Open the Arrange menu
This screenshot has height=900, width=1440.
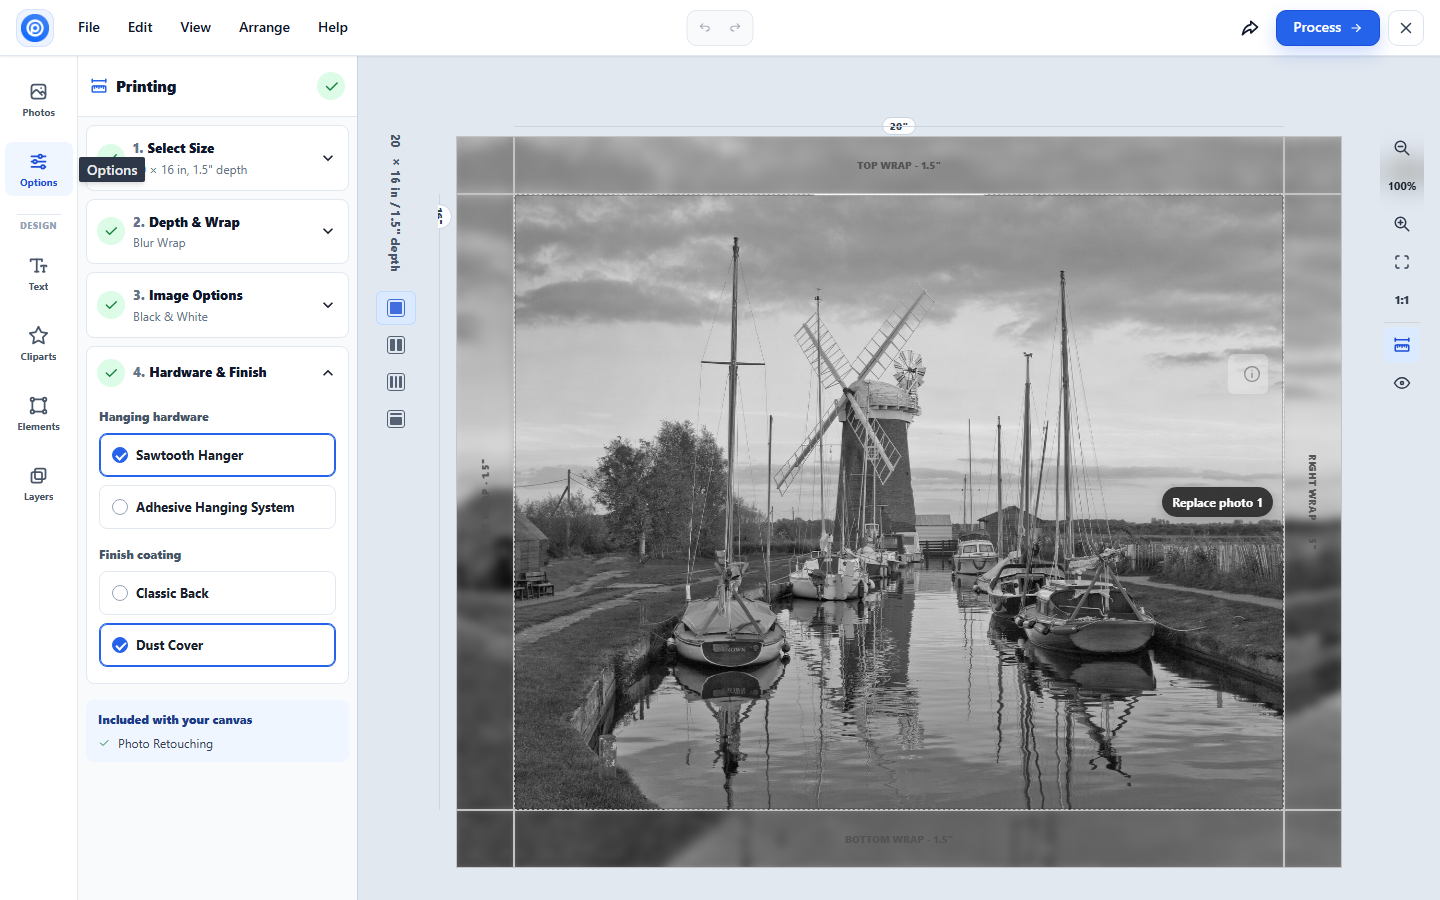pos(264,27)
